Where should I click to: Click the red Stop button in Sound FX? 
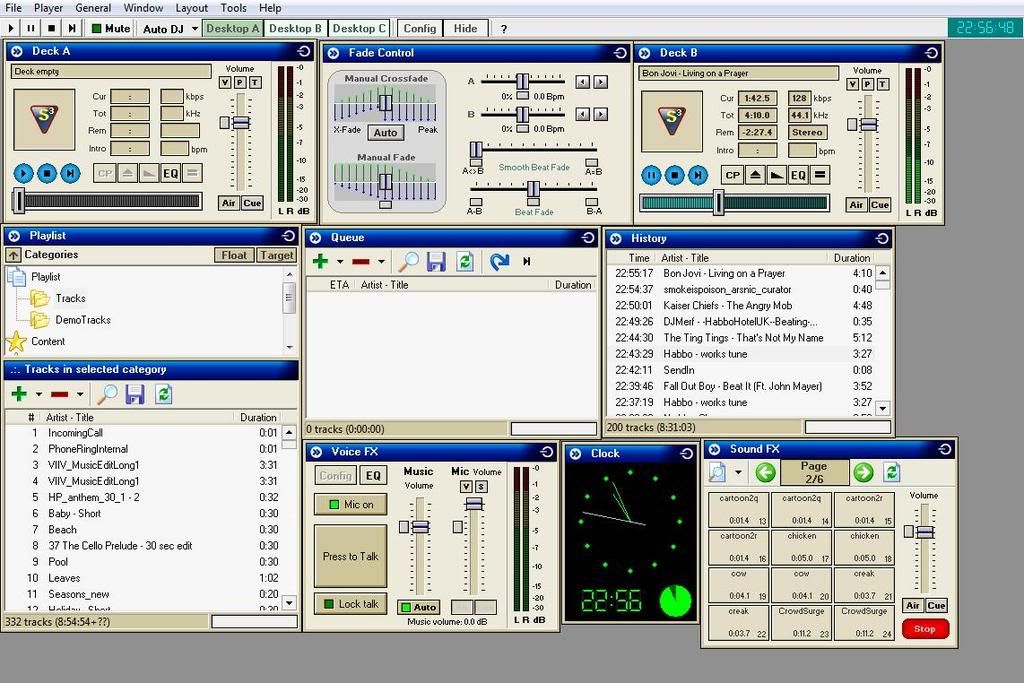click(925, 629)
